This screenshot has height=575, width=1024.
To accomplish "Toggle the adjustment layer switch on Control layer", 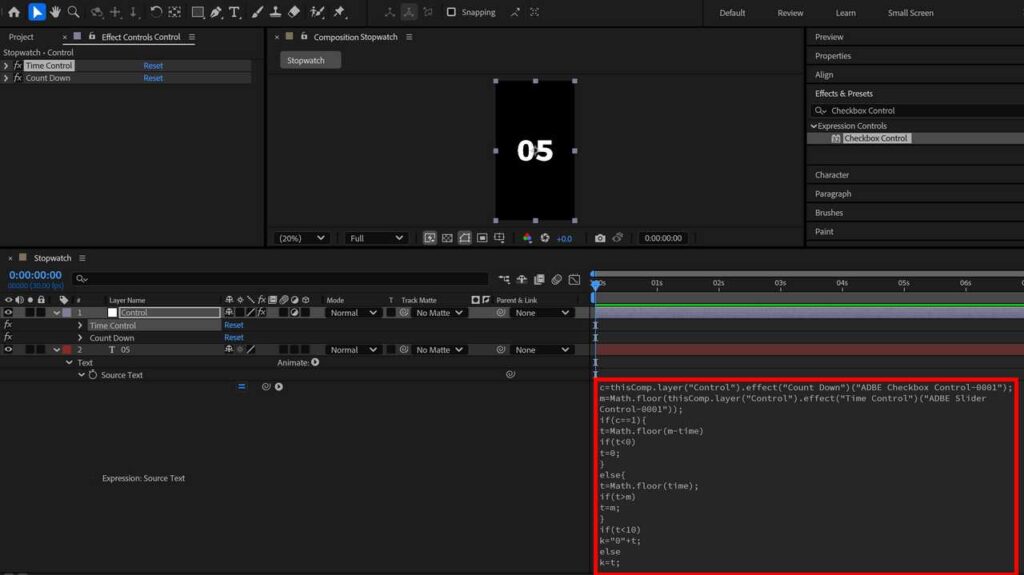I will point(295,312).
